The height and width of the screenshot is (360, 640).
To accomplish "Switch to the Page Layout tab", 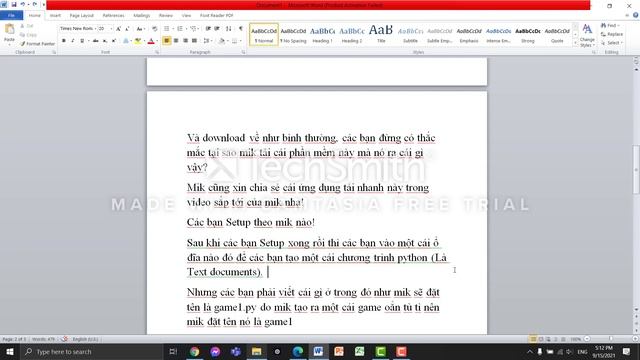I will pyautogui.click(x=82, y=15).
